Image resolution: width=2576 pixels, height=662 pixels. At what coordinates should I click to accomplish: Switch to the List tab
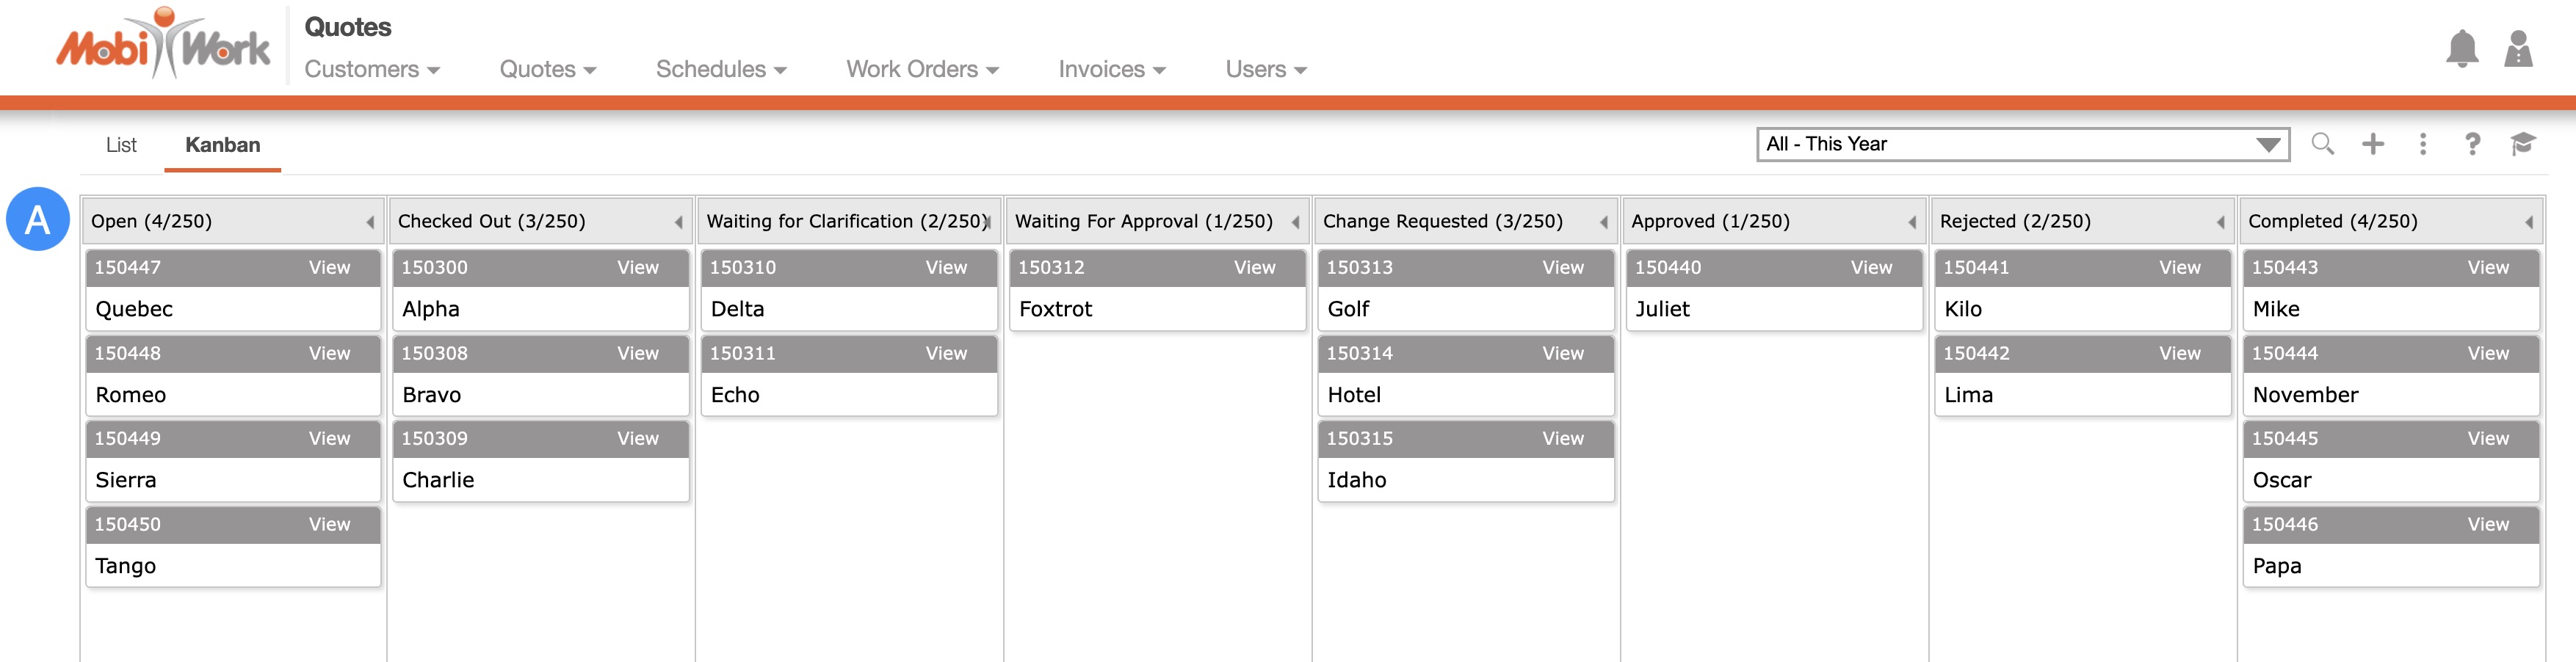point(121,145)
